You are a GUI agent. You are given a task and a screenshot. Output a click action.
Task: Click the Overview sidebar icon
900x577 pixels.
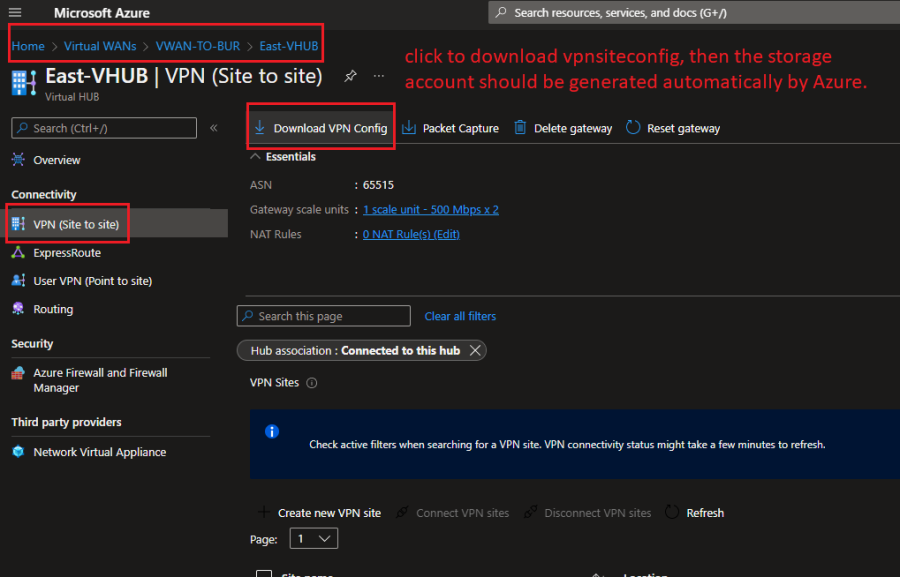(18, 160)
